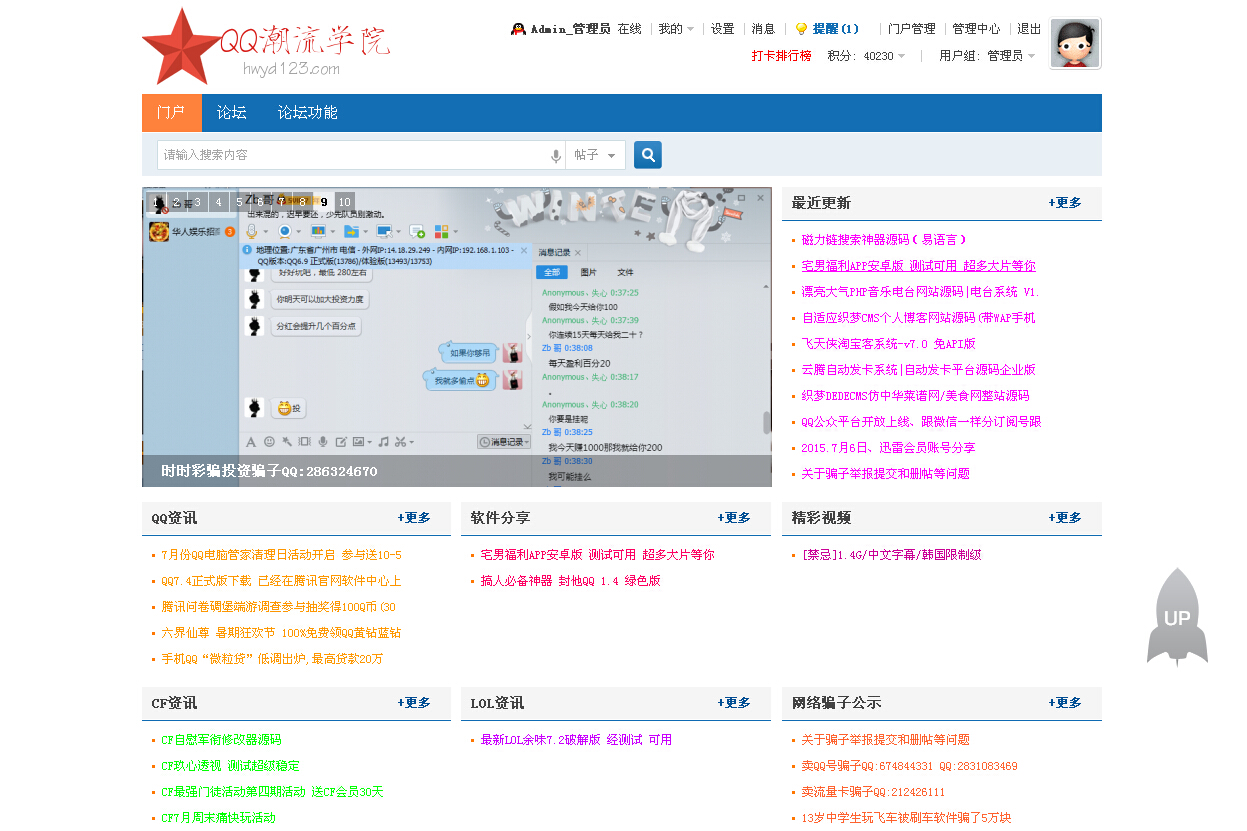Viewport: 1247px width, 831px height.
Task: Switch to the 门户 navigation tab
Action: point(171,113)
